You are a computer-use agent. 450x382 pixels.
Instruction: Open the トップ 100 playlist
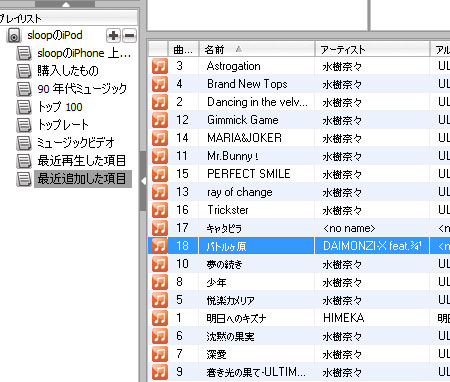tap(60, 107)
